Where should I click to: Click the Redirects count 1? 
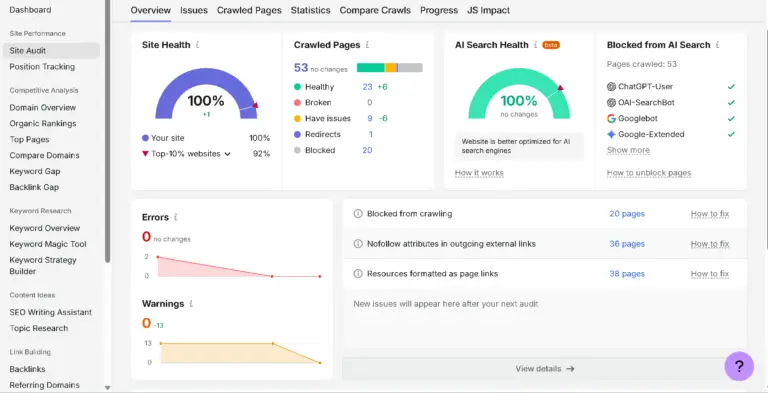coord(371,134)
